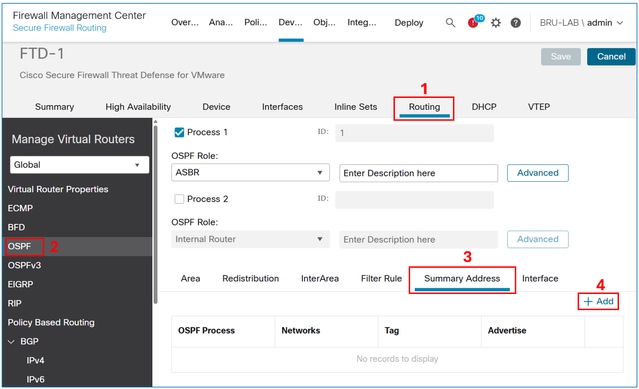The height and width of the screenshot is (389, 639).
Task: Click the OSPF Process column header
Action: pos(206,330)
